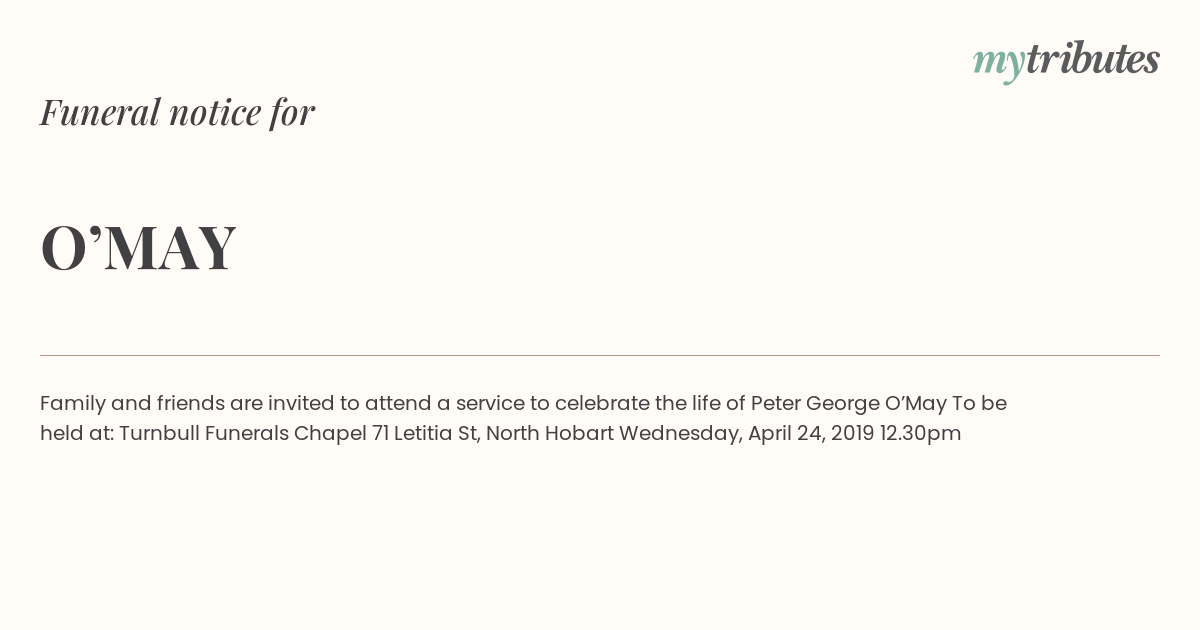Screen dimensions: 1200x630
Task: Click the North Hobart location text
Action: tap(550, 434)
